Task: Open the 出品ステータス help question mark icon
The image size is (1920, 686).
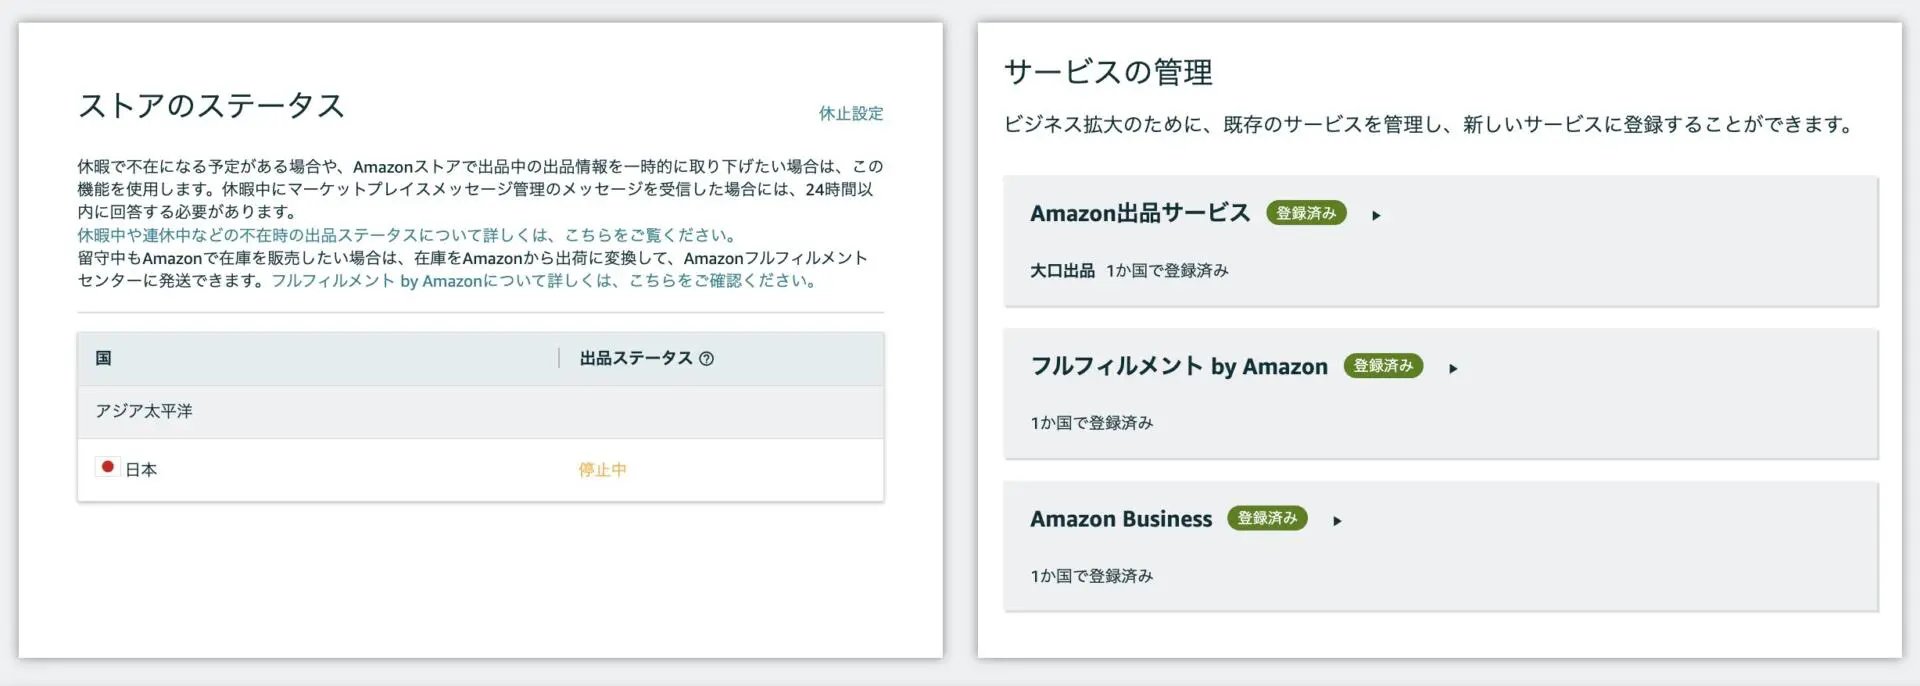Action: (x=708, y=357)
